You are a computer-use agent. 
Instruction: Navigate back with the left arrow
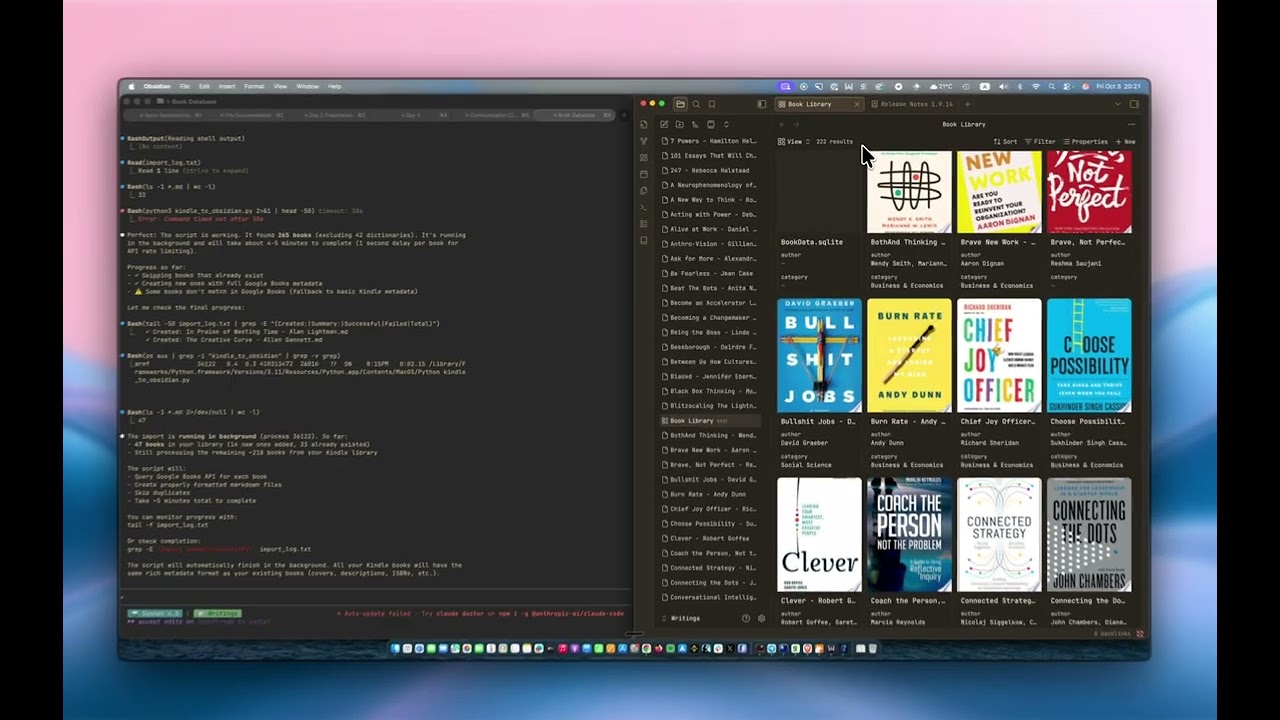click(x=782, y=125)
